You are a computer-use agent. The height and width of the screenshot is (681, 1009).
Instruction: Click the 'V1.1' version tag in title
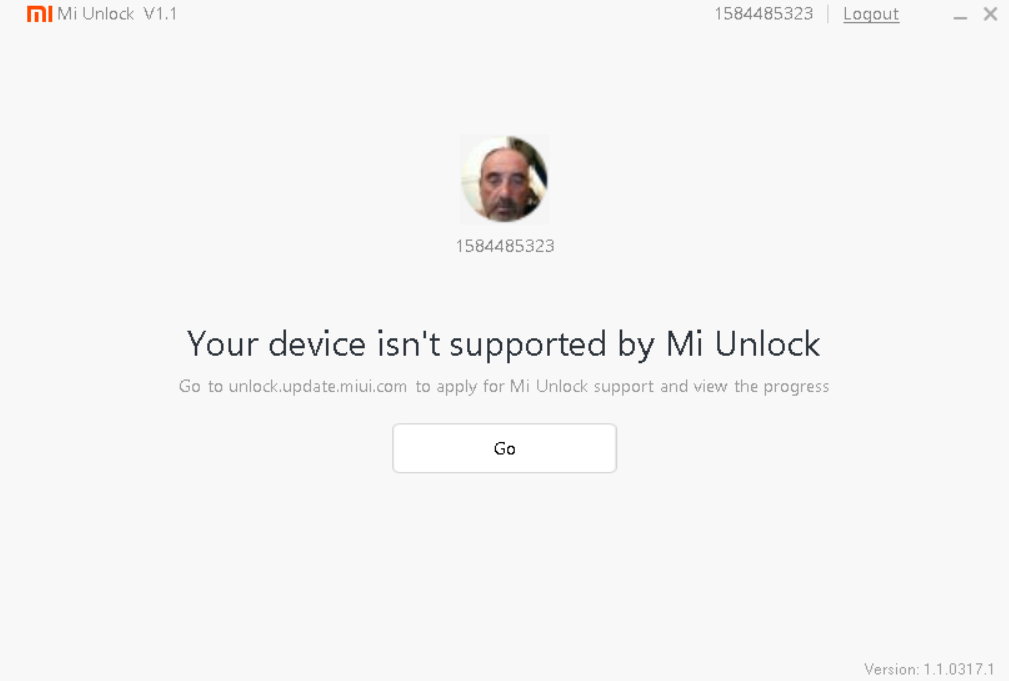[160, 14]
